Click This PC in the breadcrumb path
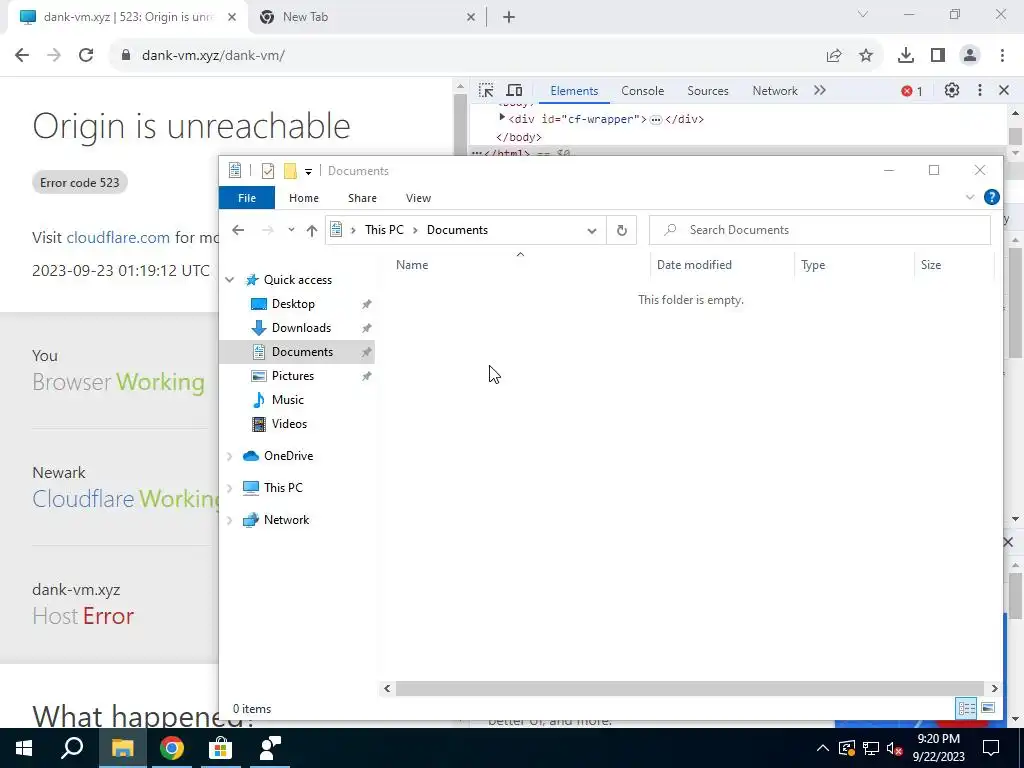 point(384,230)
